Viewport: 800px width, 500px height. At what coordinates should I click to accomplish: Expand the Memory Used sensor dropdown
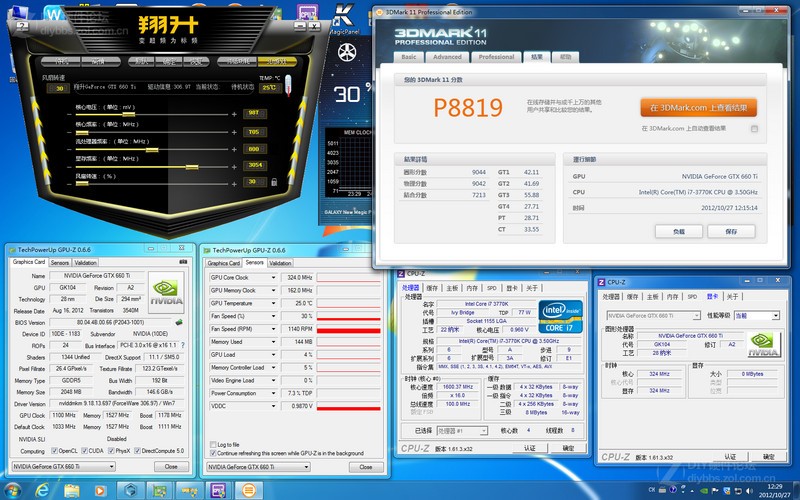[273, 342]
